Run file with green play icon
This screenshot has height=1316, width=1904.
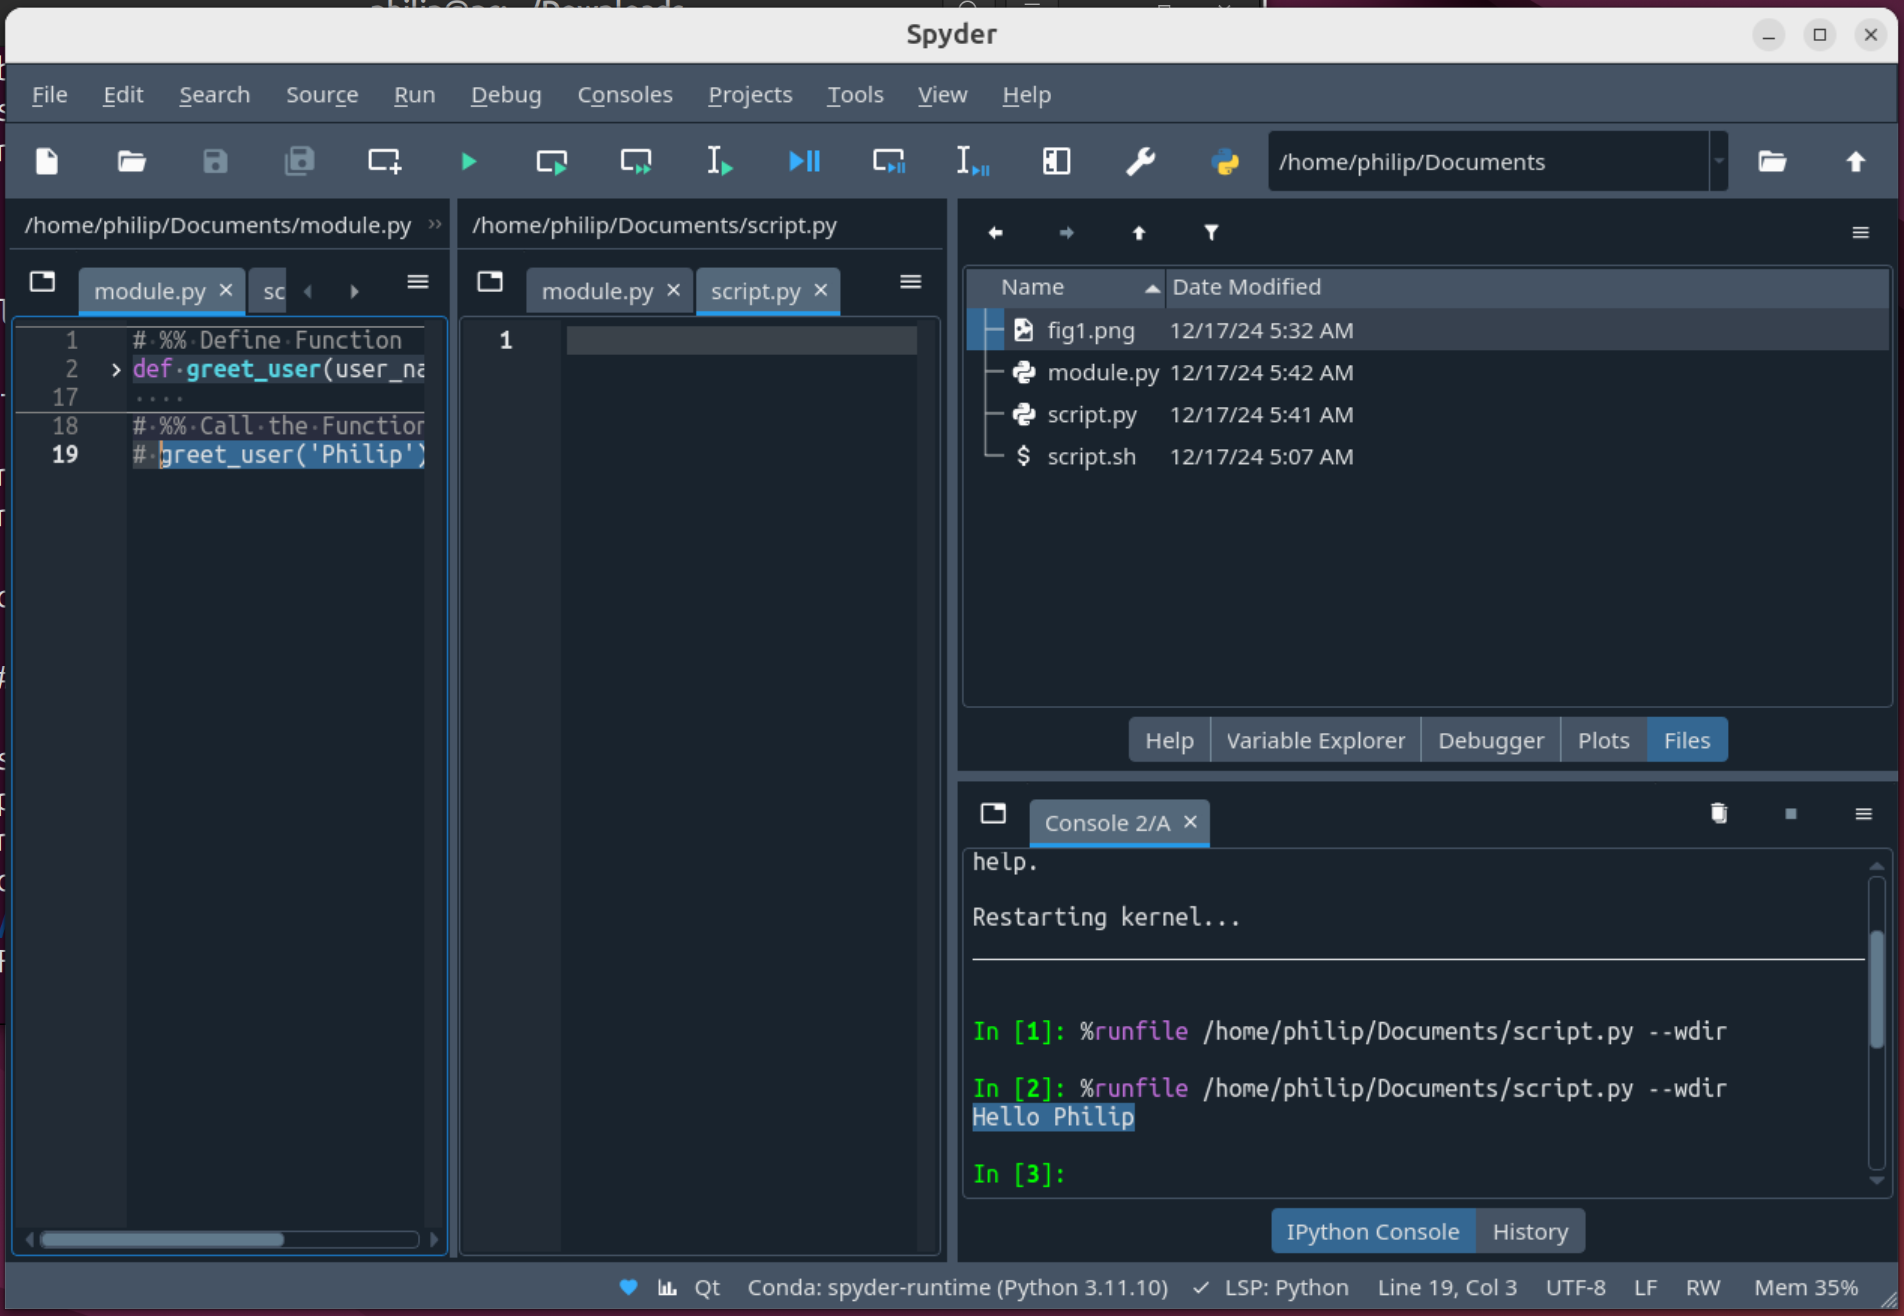468,161
